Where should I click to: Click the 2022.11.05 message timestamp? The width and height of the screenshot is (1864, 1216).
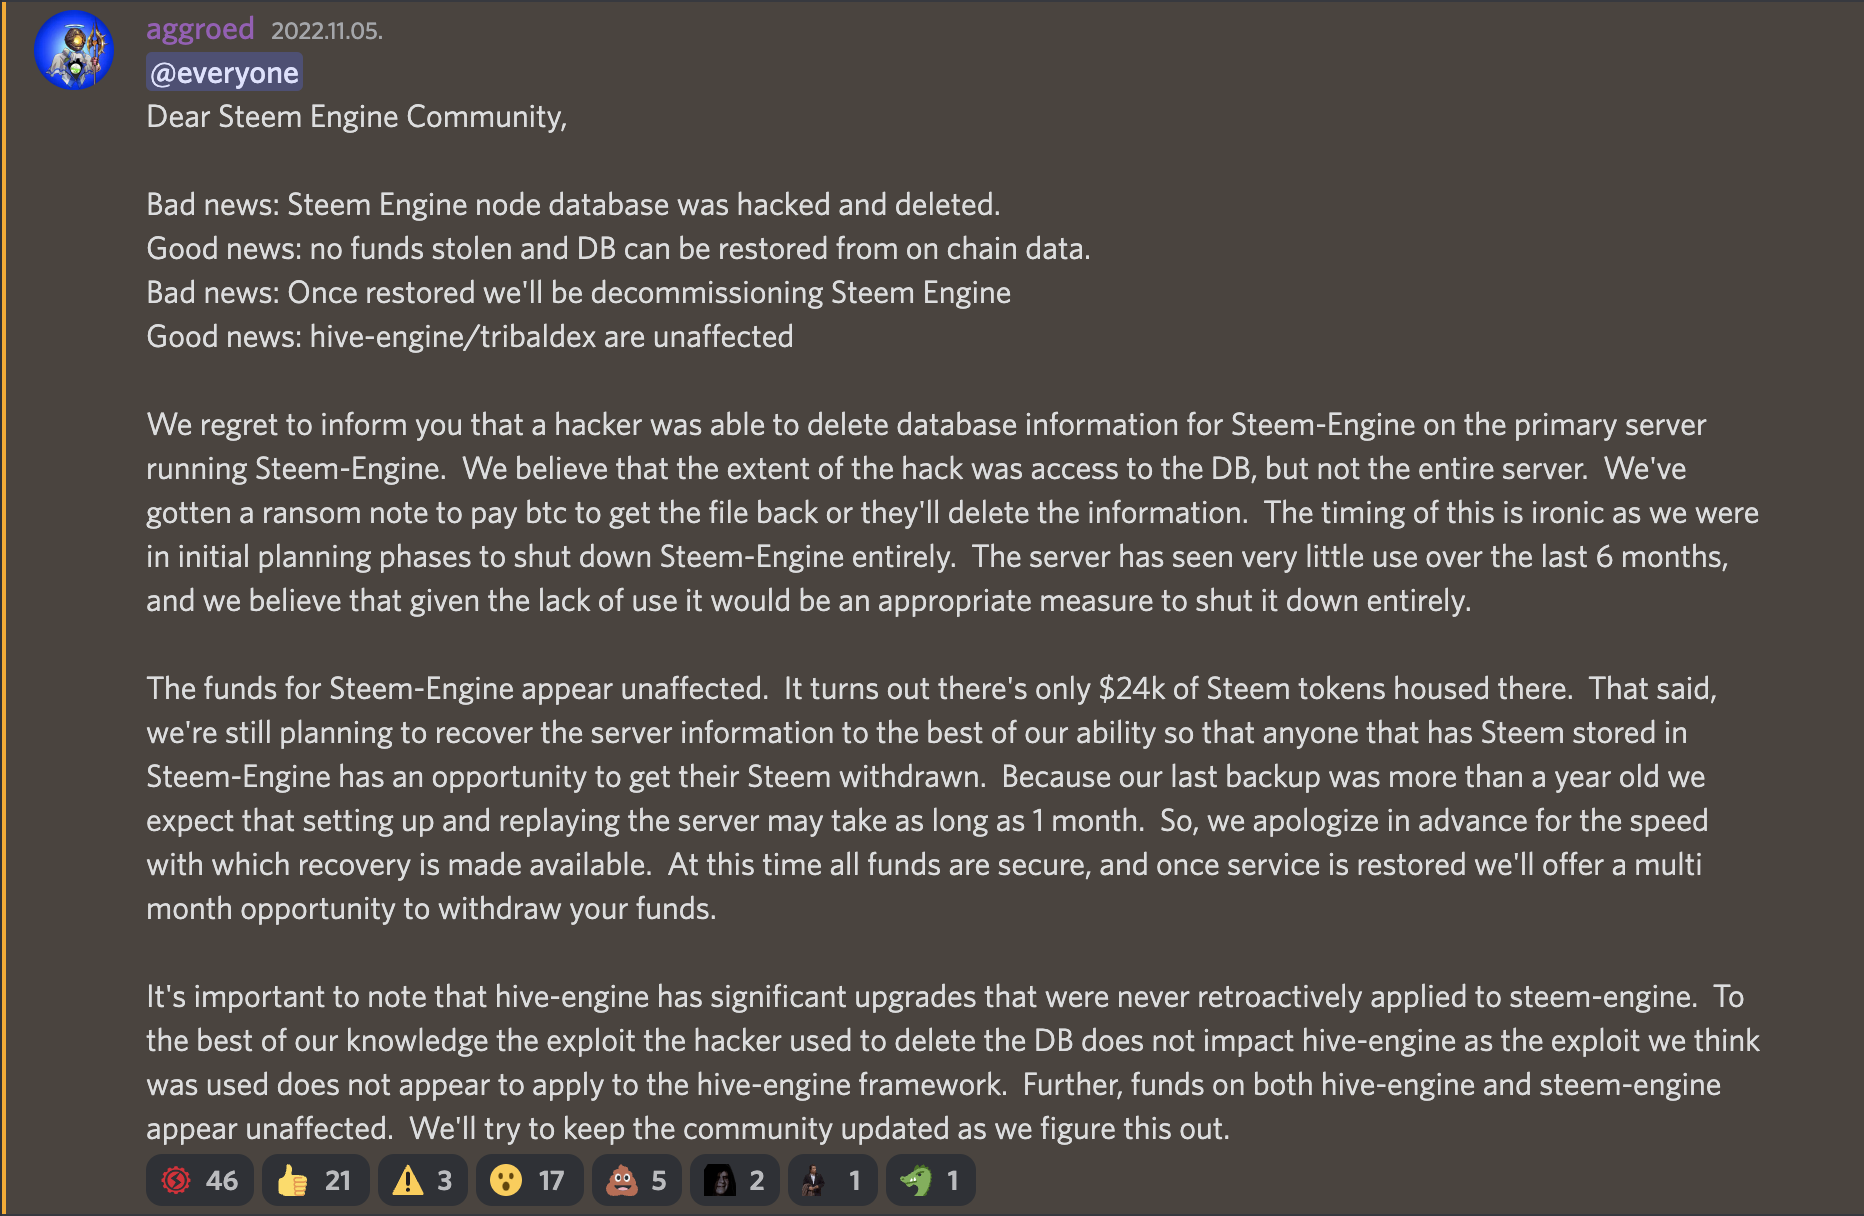coord(326,31)
